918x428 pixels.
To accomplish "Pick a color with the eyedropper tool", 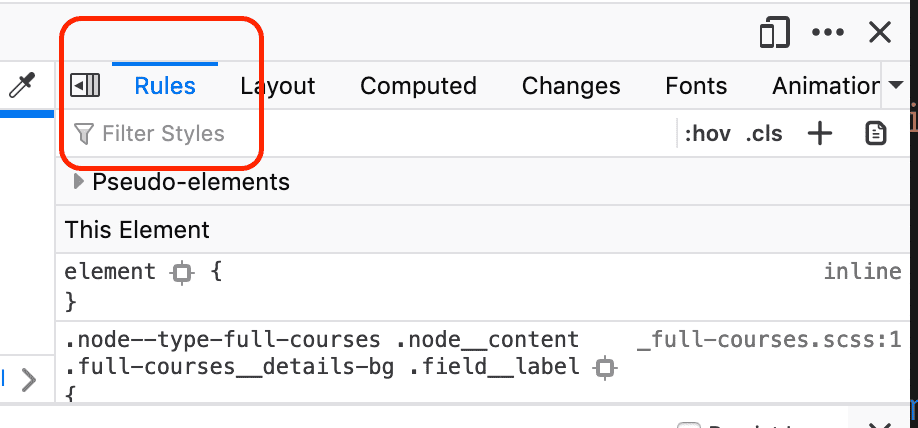I will coord(22,87).
